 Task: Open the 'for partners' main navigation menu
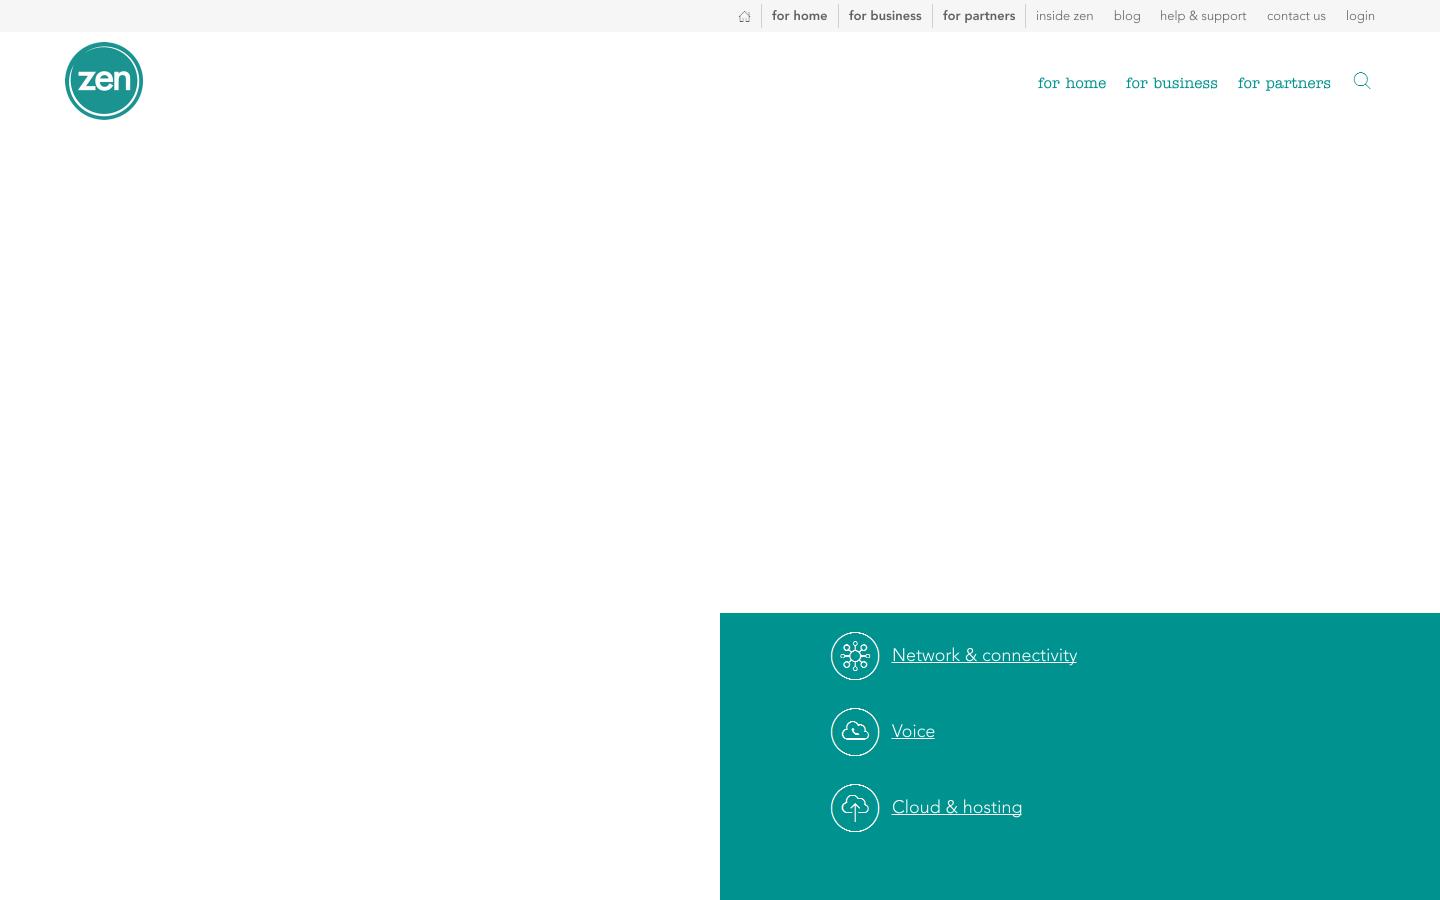pyautogui.click(x=1284, y=83)
